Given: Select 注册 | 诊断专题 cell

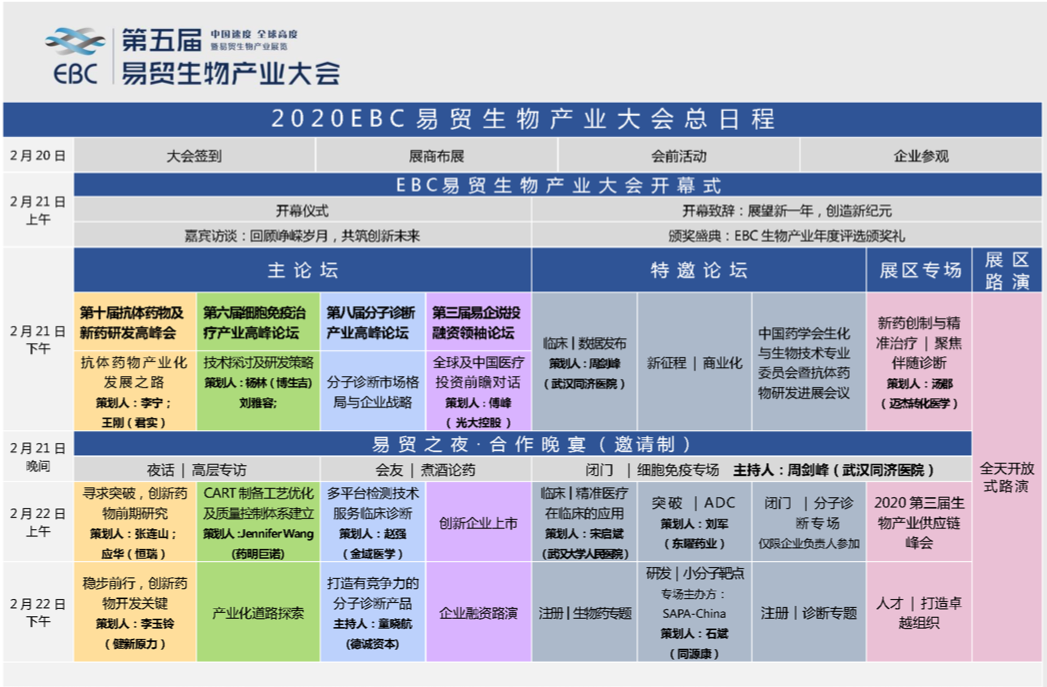Looking at the screenshot, I should (809, 612).
